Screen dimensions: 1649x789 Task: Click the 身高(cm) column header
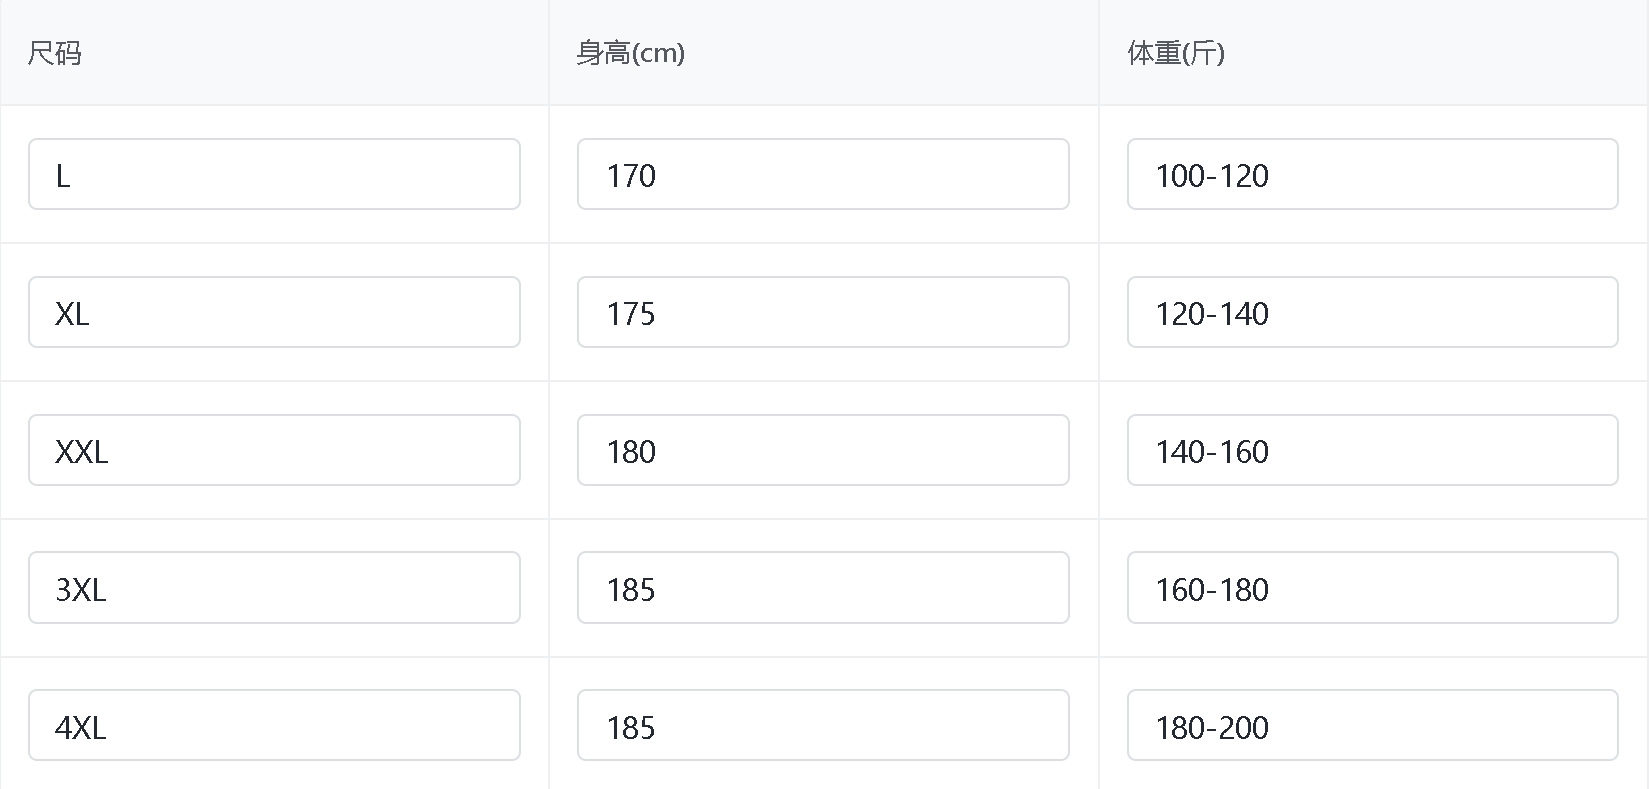click(x=630, y=53)
